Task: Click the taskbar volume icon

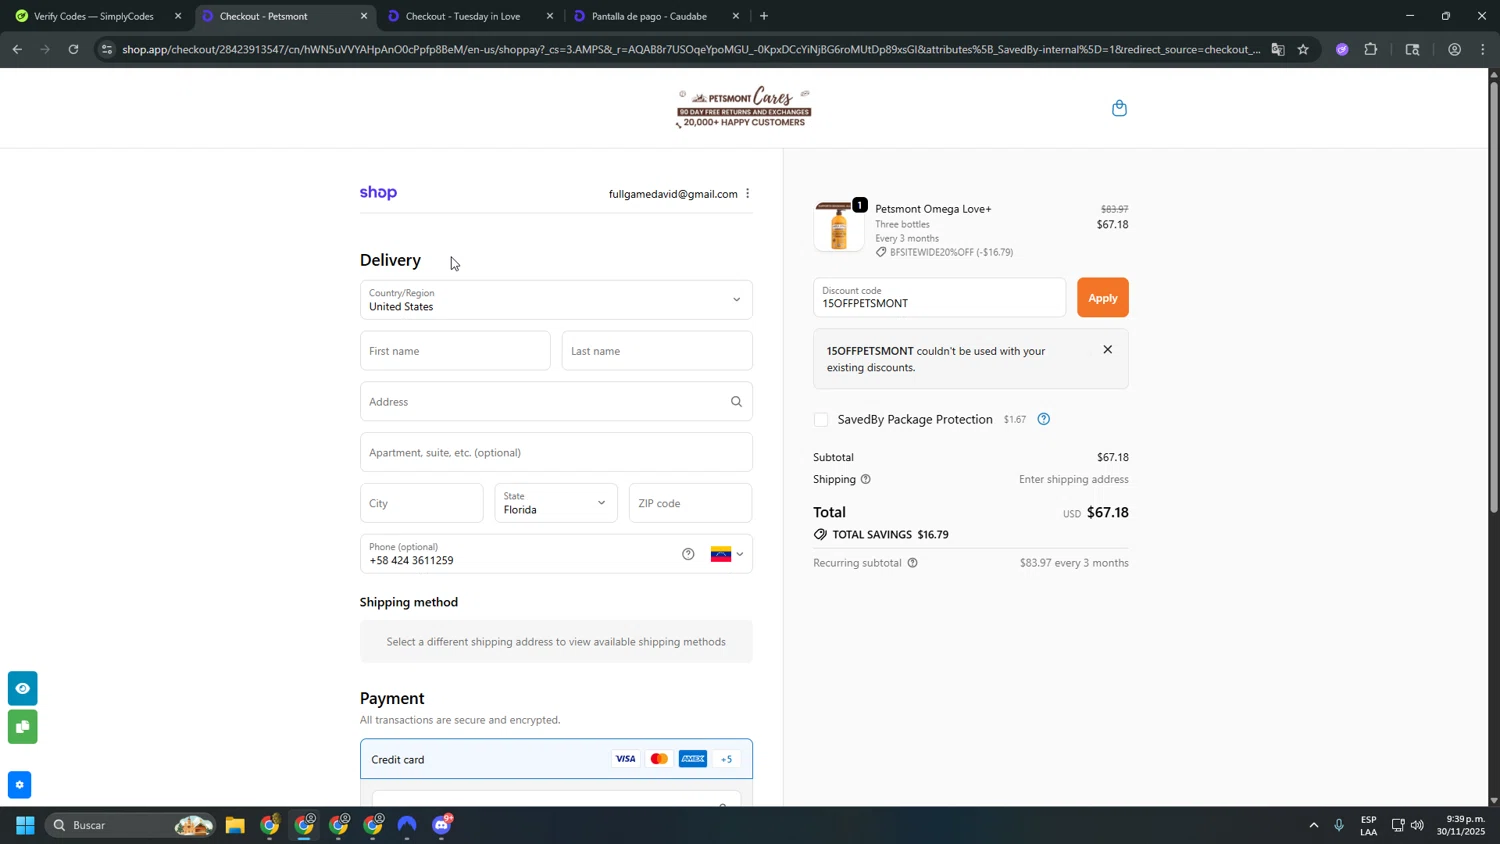Action: [x=1417, y=826]
